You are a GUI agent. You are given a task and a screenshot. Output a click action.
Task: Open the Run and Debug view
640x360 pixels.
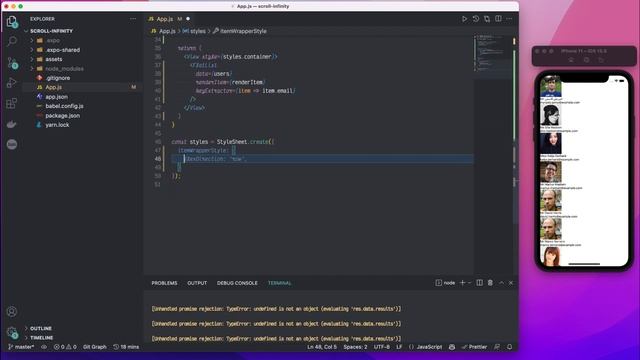12,82
